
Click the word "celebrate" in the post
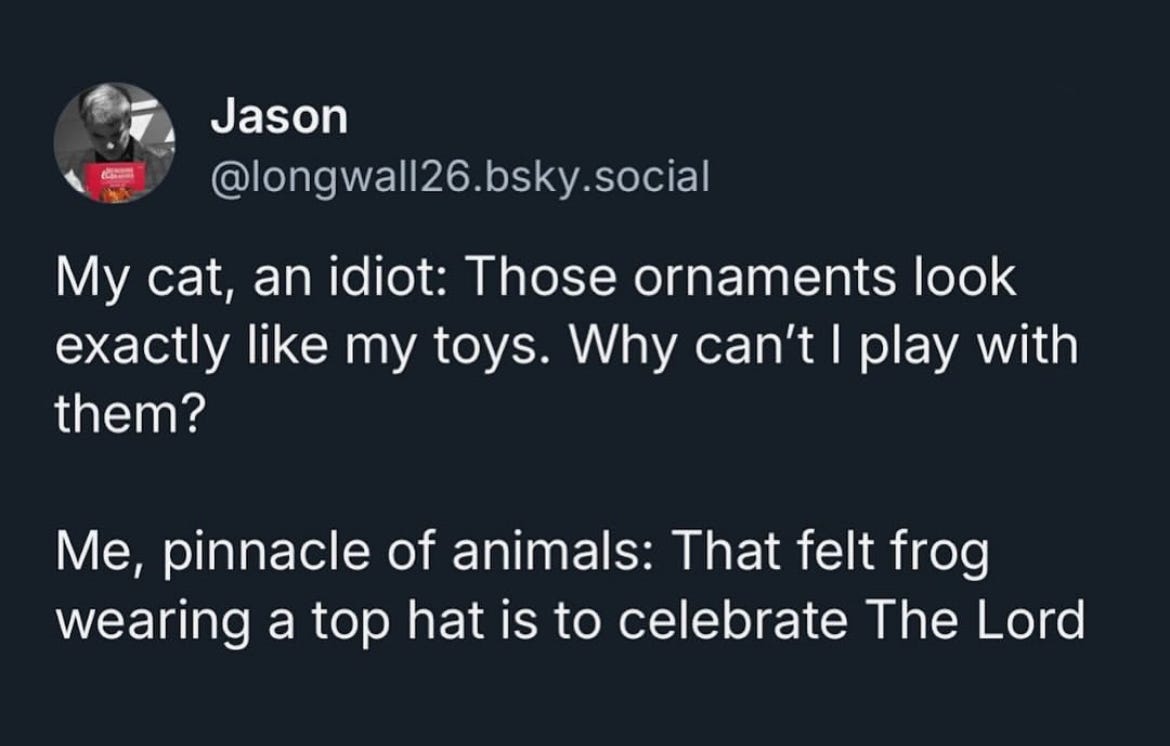point(737,621)
